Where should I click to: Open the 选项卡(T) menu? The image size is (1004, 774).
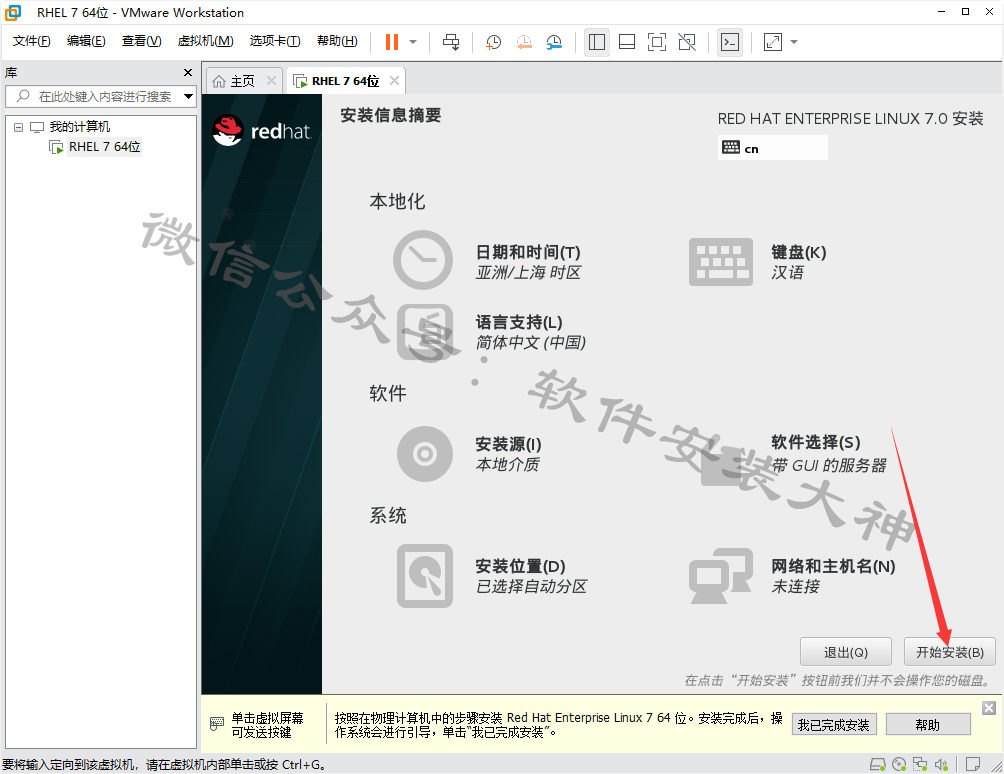275,41
